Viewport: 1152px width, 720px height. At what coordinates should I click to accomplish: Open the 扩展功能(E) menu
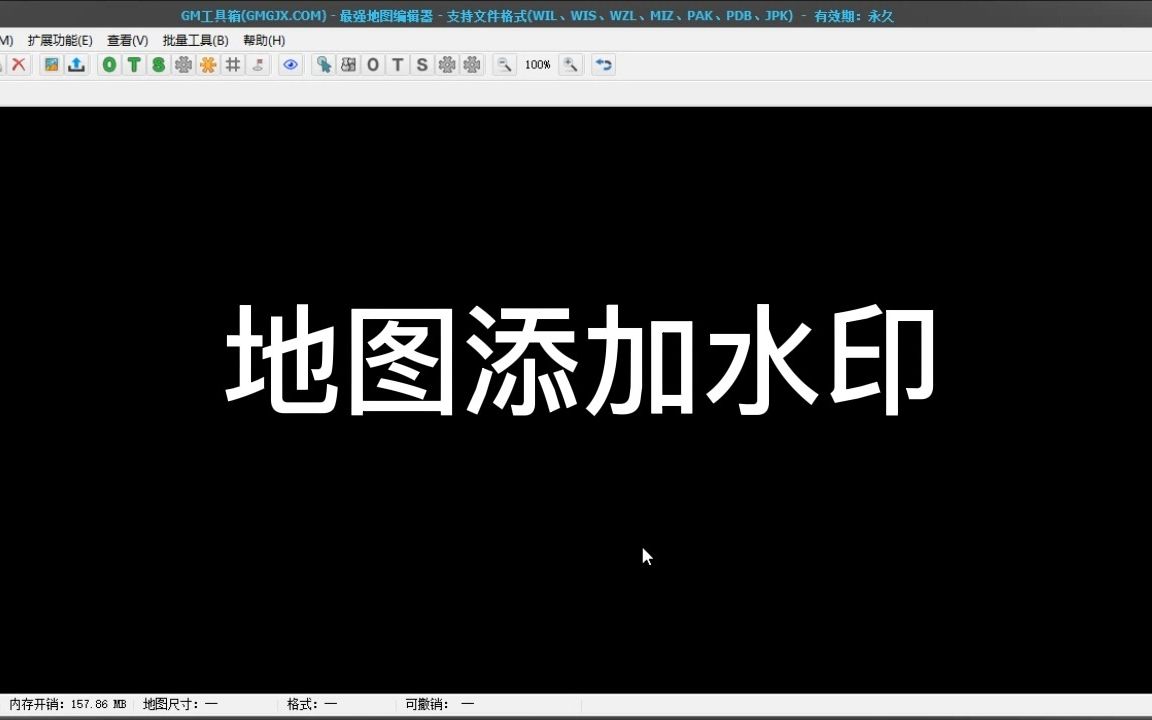[x=60, y=40]
